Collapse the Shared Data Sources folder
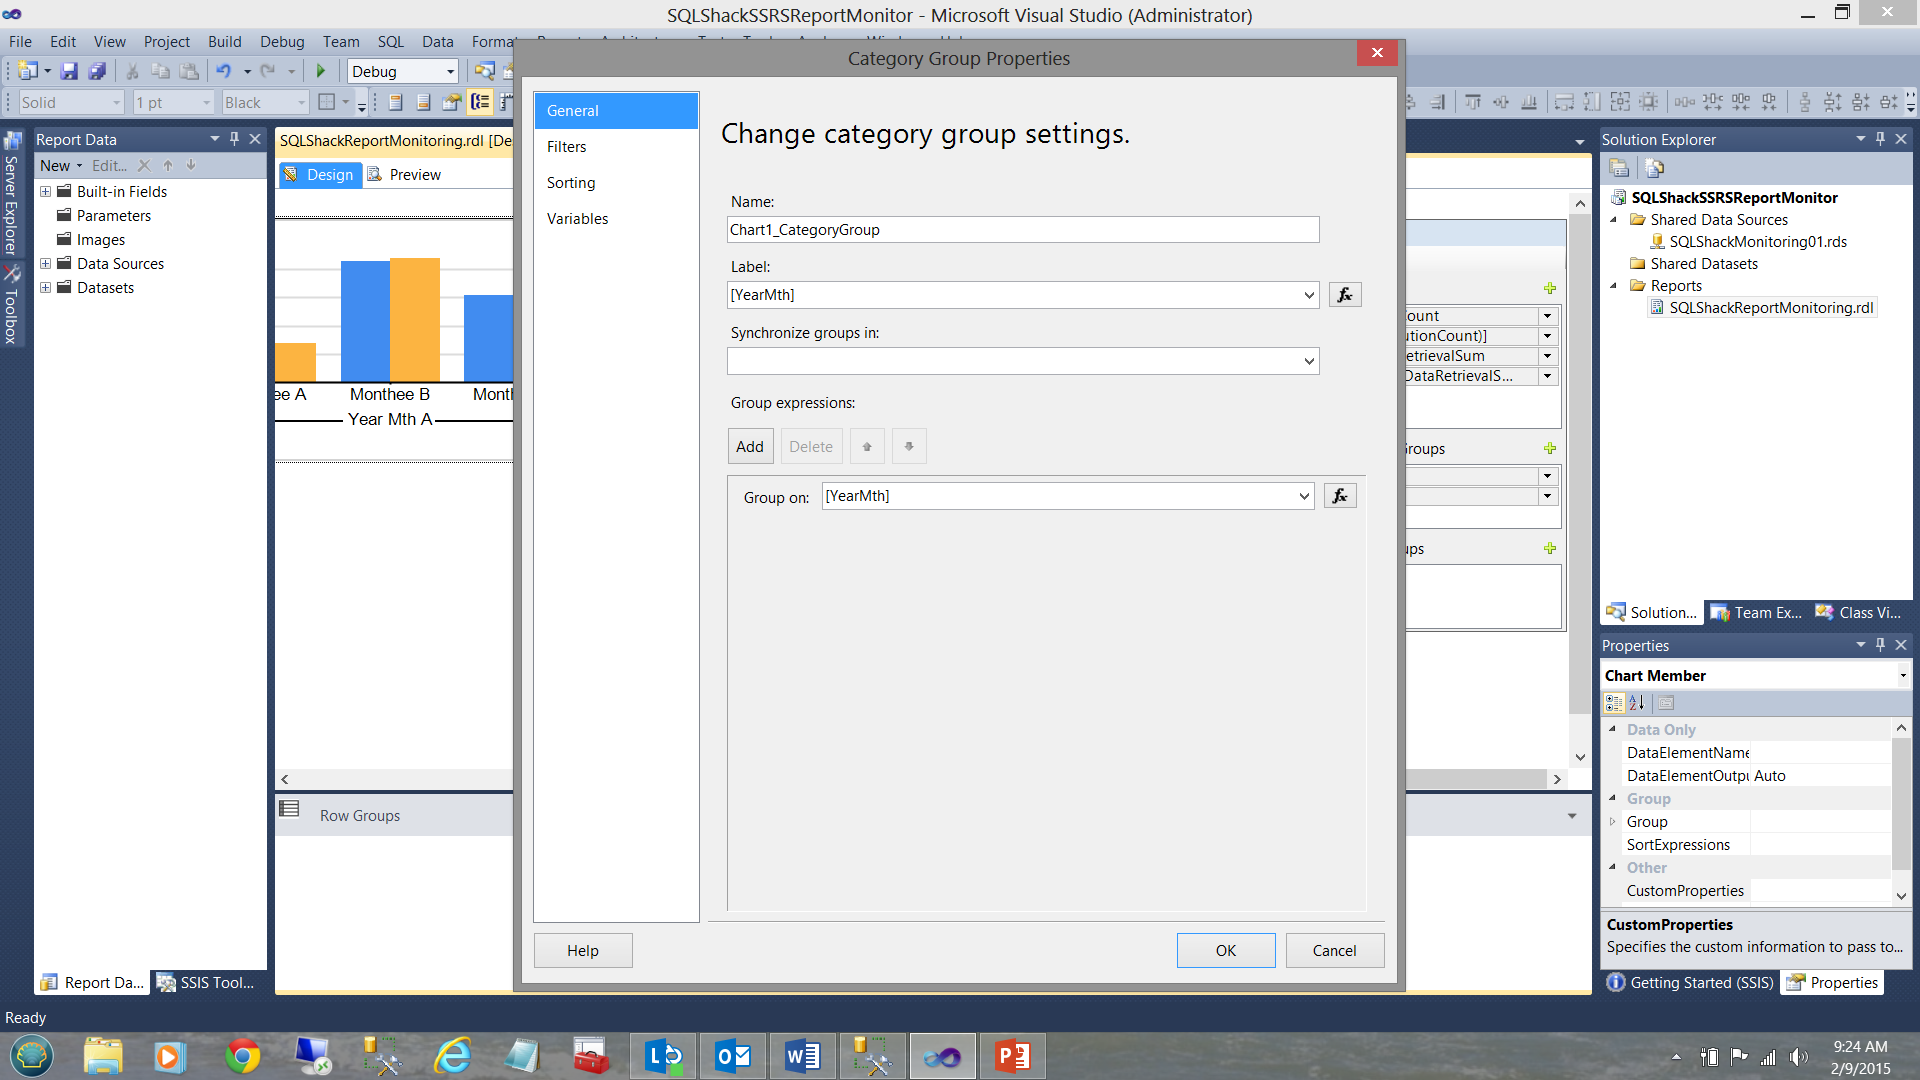Image resolution: width=1920 pixels, height=1080 pixels. pos(1613,220)
